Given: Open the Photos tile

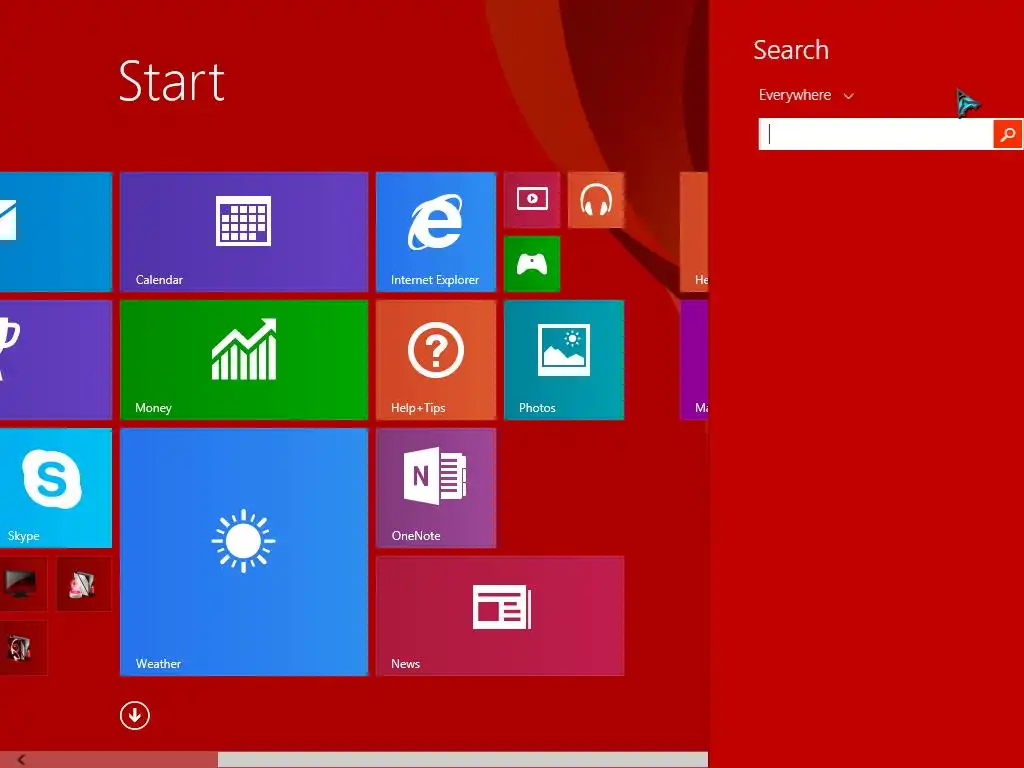Looking at the screenshot, I should point(564,360).
